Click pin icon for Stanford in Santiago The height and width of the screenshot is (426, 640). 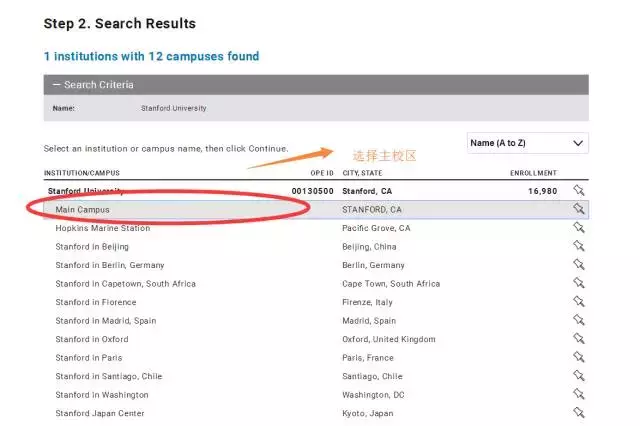tap(578, 376)
